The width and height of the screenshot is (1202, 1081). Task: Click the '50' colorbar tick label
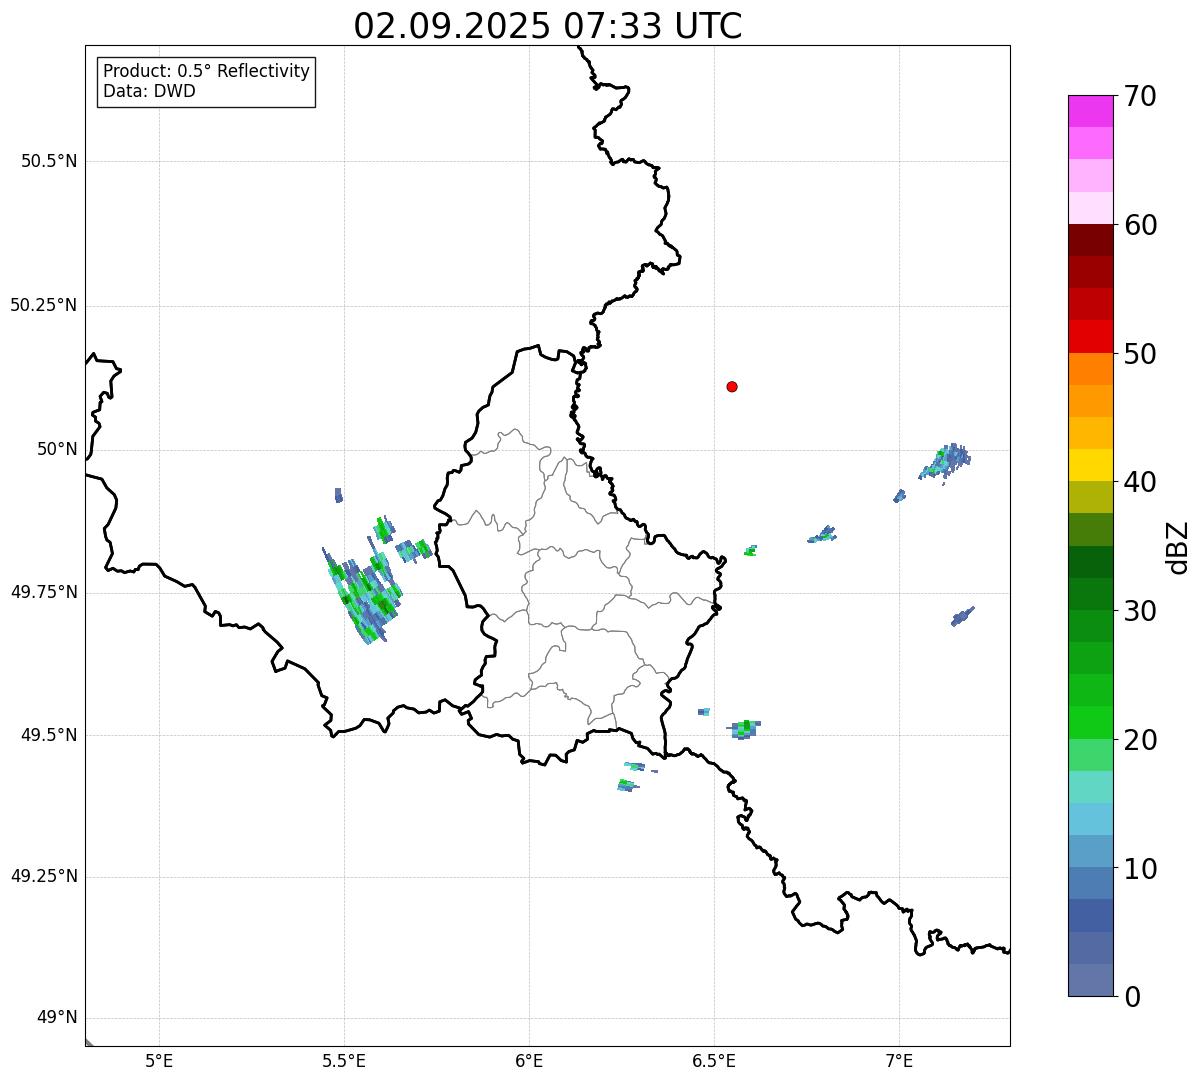pos(1140,354)
